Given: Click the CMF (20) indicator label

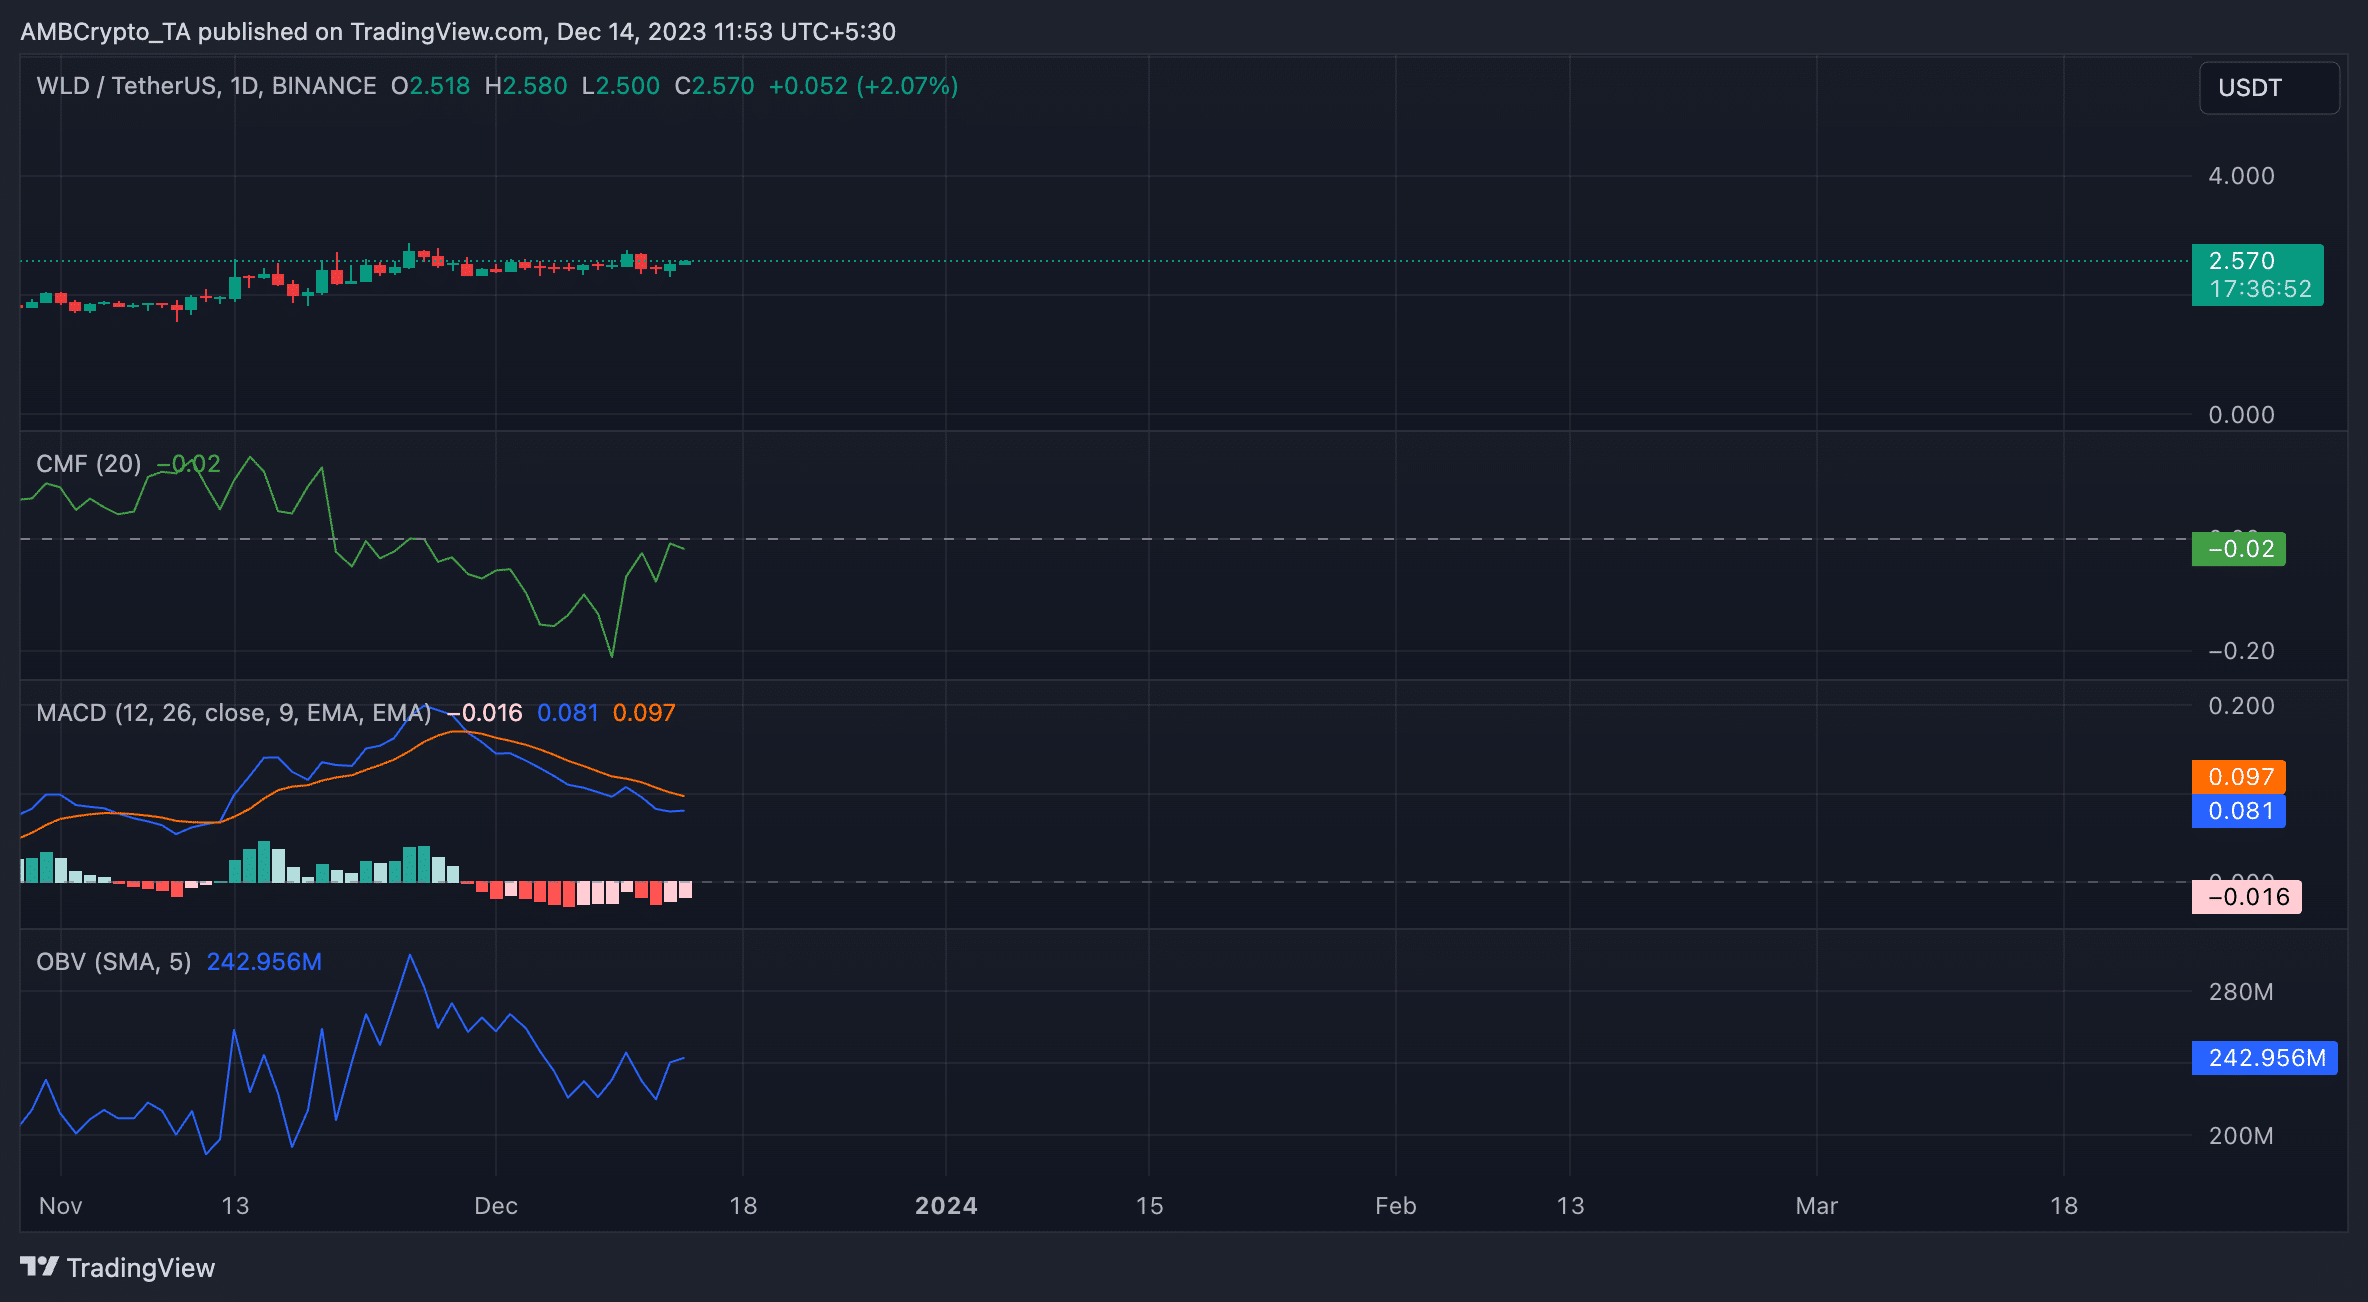Looking at the screenshot, I should pos(89,464).
